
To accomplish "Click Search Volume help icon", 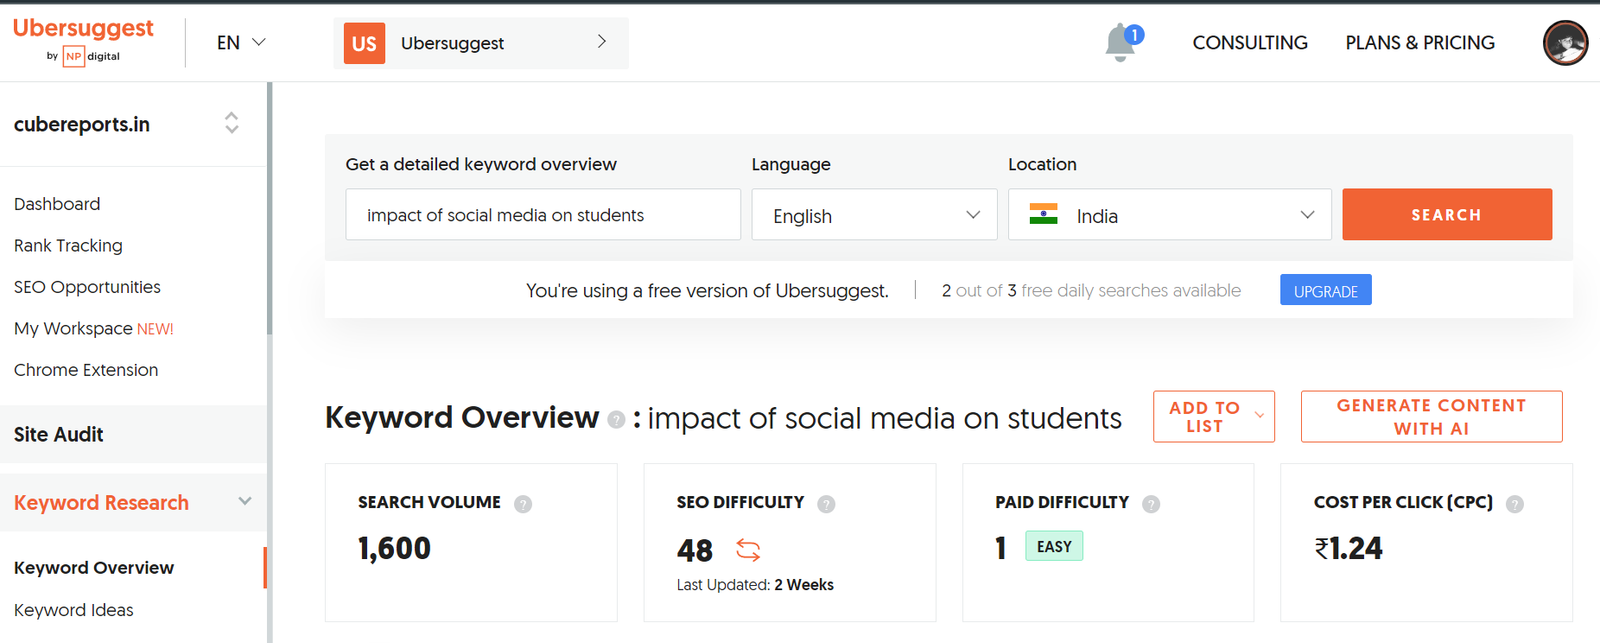I will pos(523,504).
